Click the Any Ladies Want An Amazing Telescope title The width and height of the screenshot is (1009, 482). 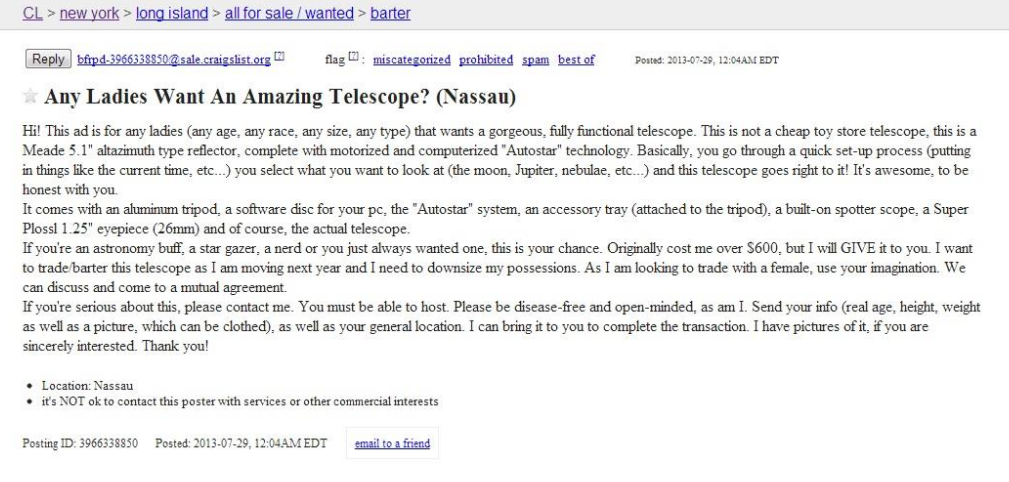click(x=280, y=97)
